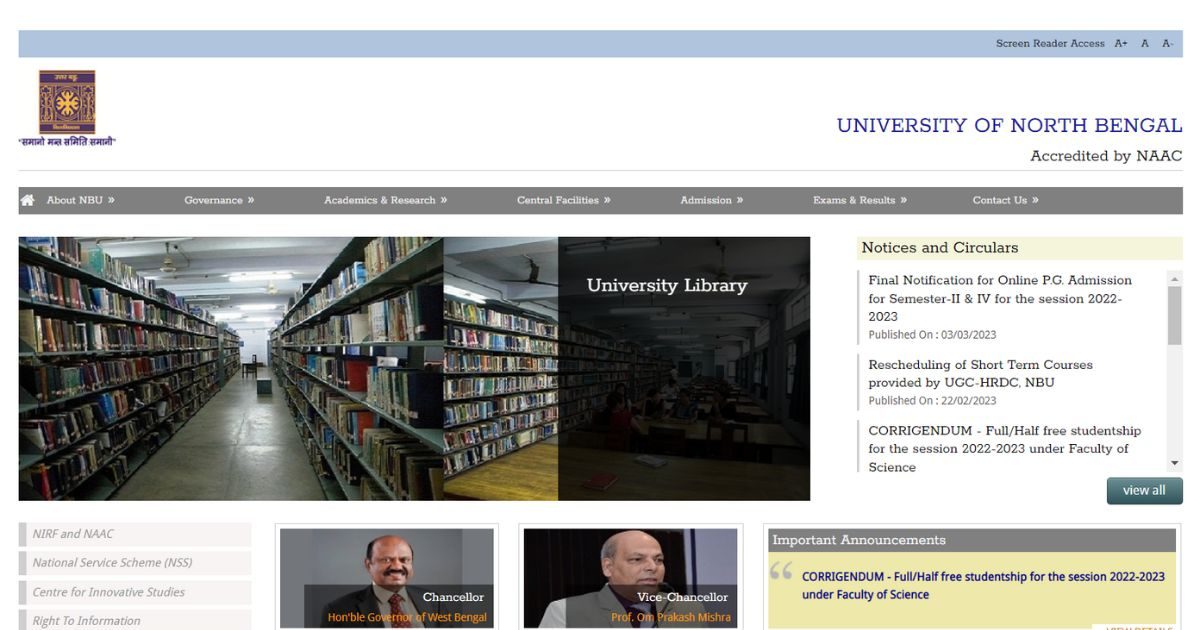Open Academics & Research menu
Screen dimensions: 1200x630
click(x=385, y=200)
